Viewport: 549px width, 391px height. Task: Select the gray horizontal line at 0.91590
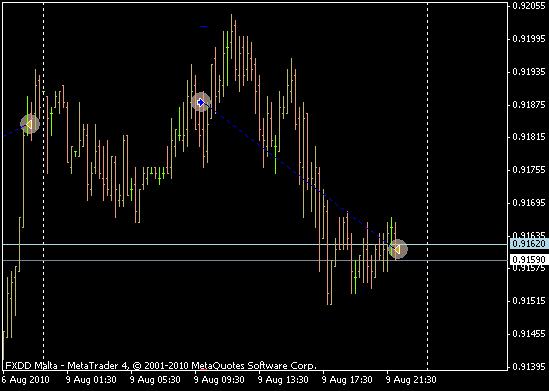coord(255,260)
